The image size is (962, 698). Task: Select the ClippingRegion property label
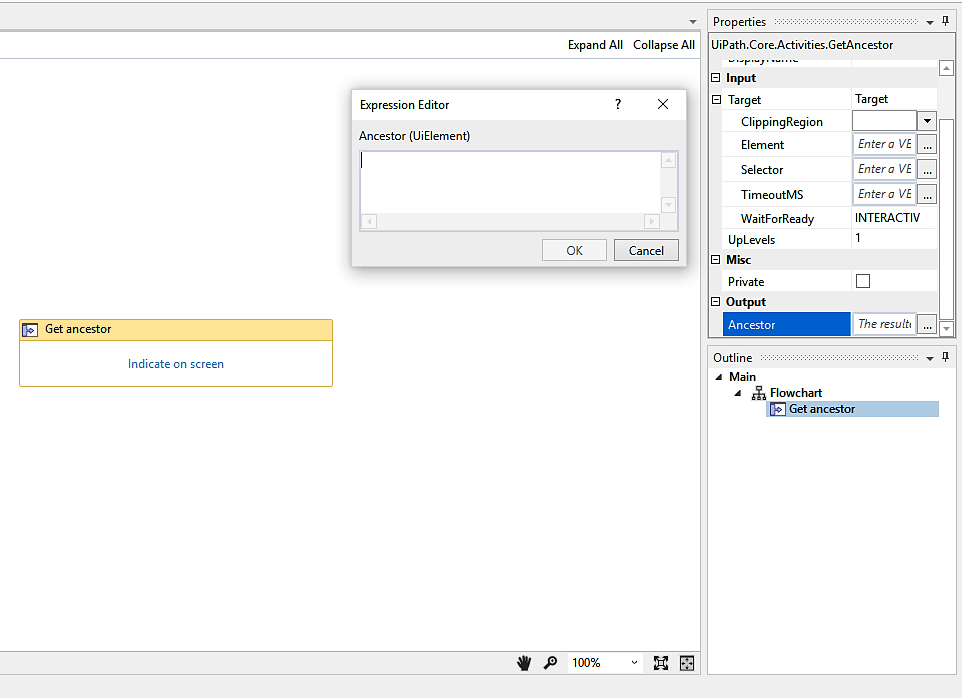coord(781,121)
